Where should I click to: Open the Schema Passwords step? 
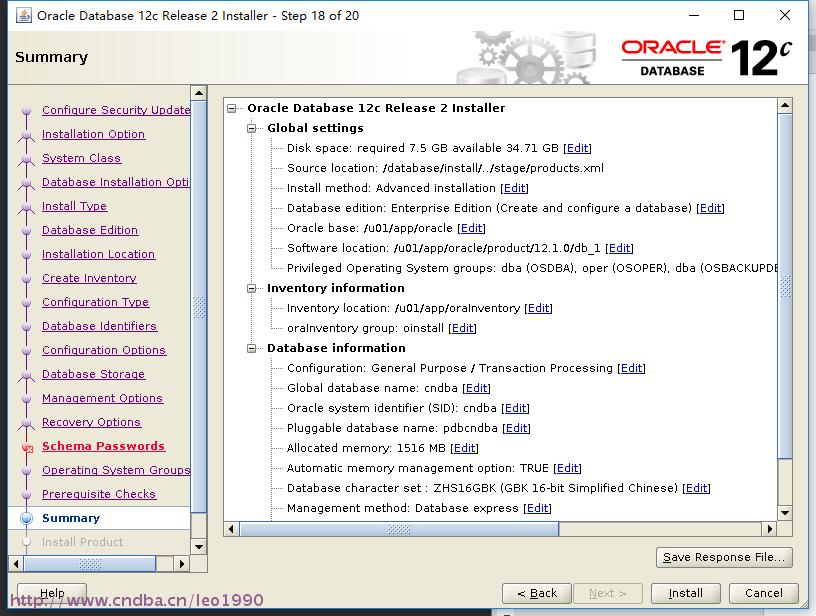(104, 446)
